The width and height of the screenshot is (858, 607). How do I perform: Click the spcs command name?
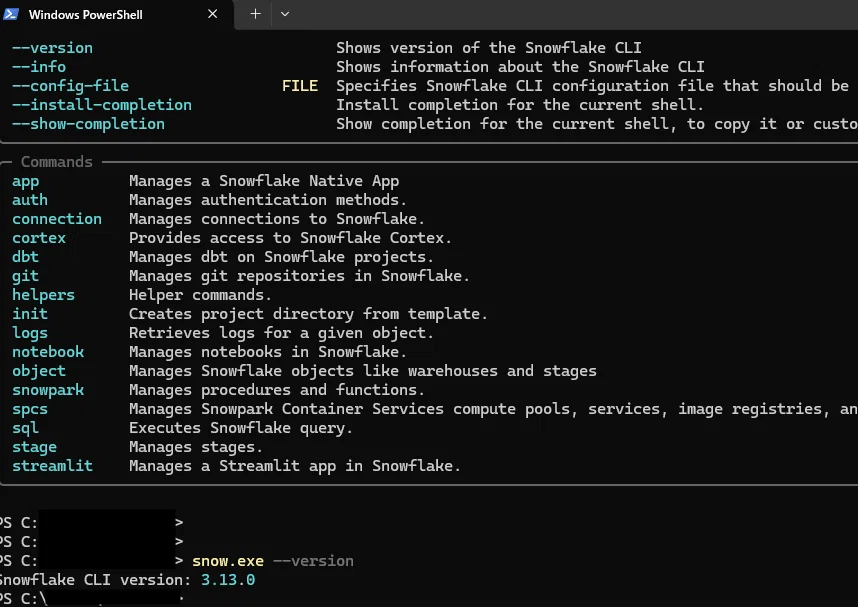tap(30, 409)
